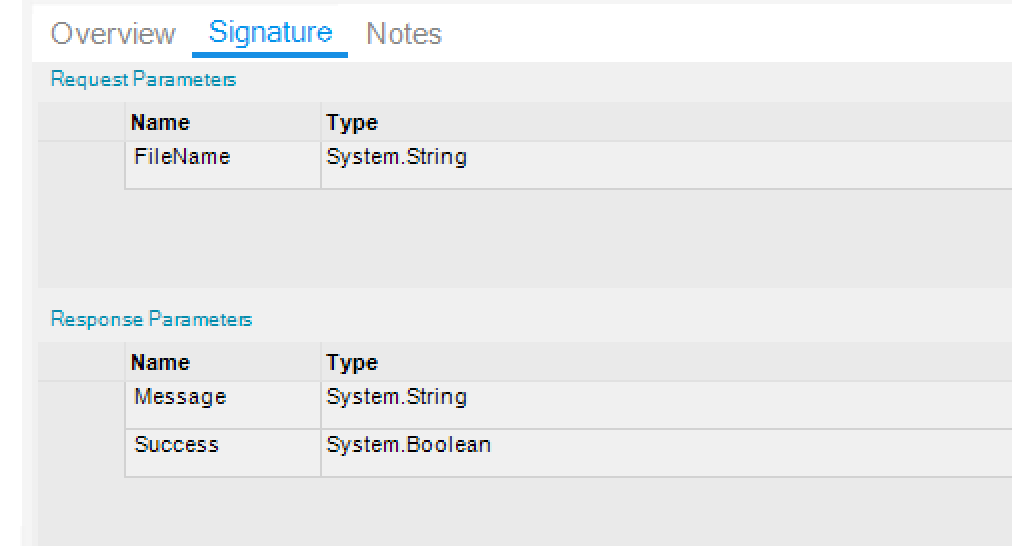Click the Response Parameters section heading
The height and width of the screenshot is (546, 1012).
tap(151, 320)
